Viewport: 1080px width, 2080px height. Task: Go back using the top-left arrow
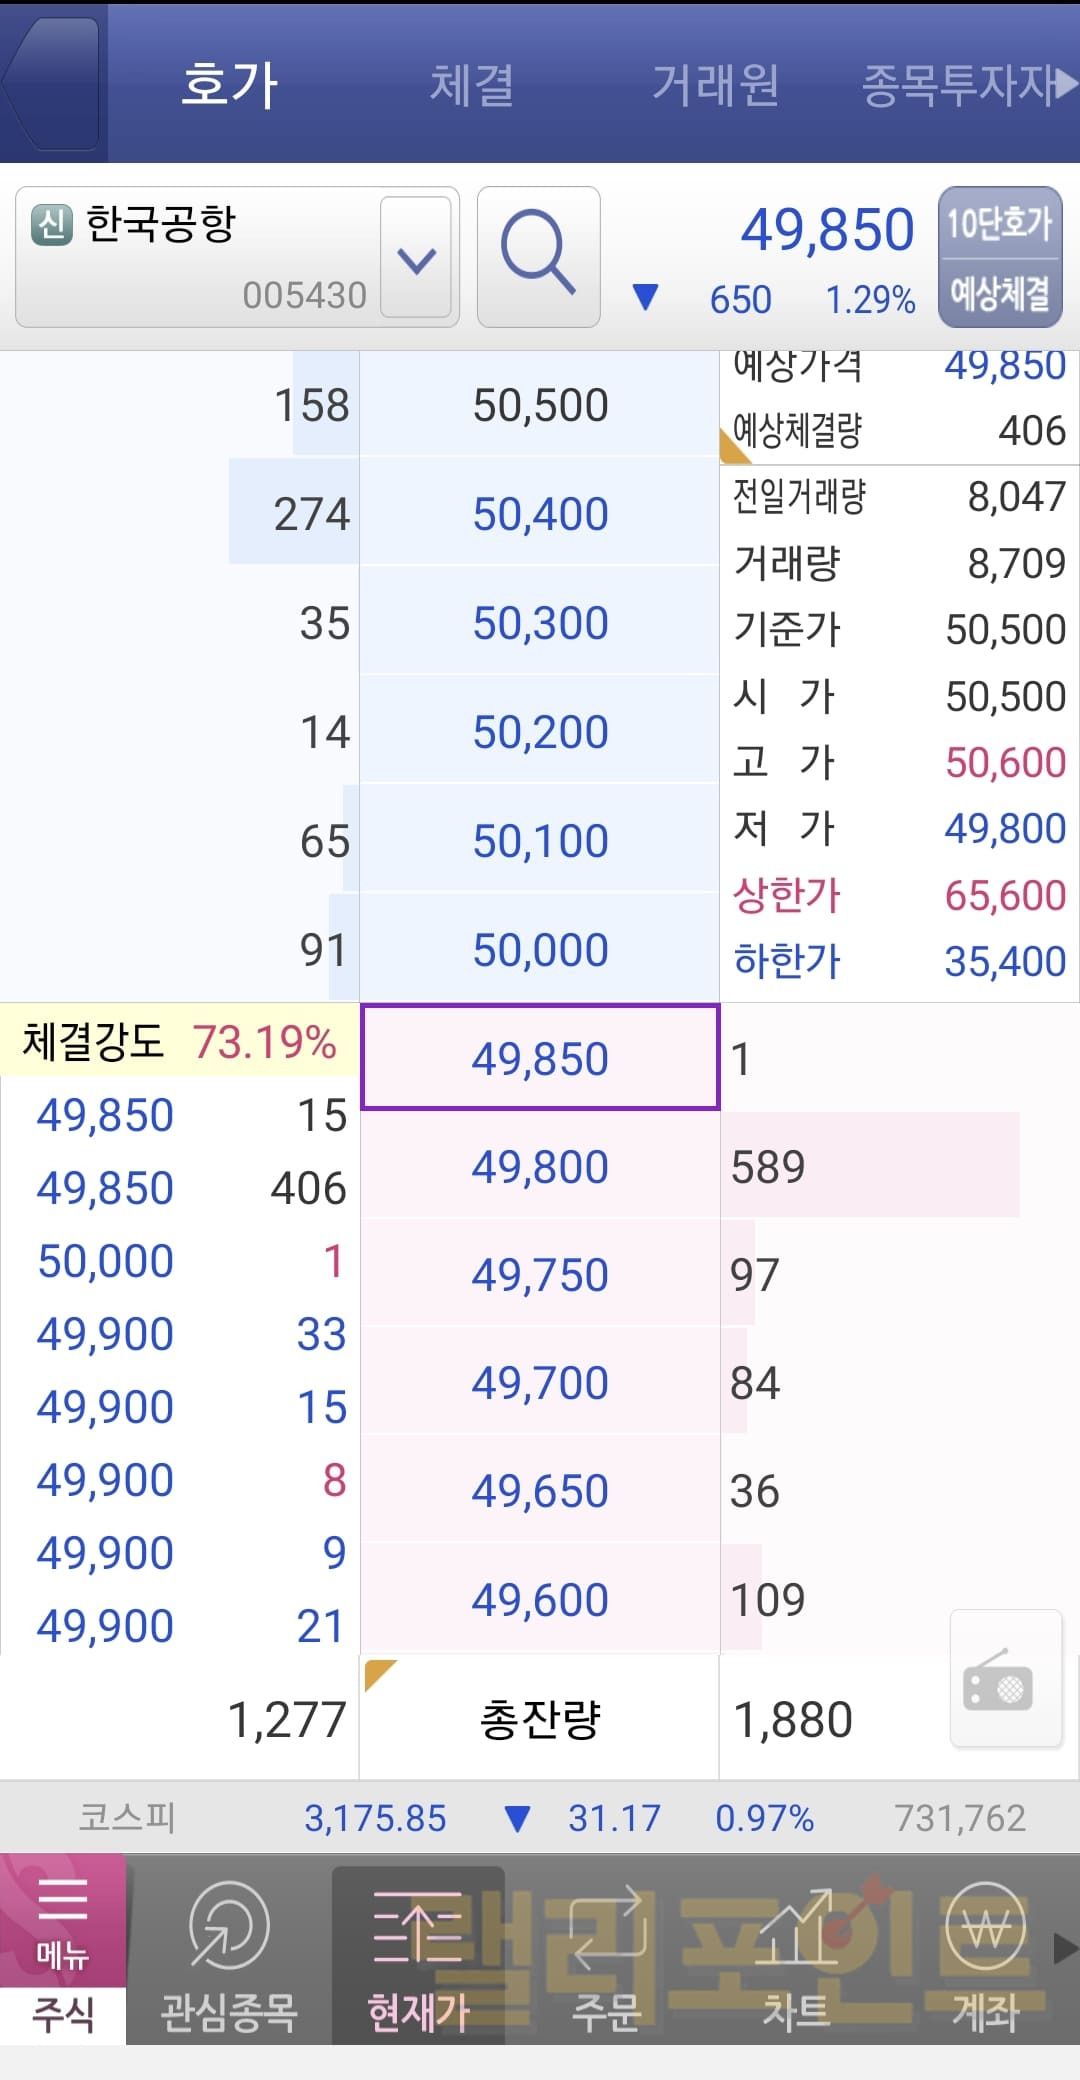click(x=52, y=84)
